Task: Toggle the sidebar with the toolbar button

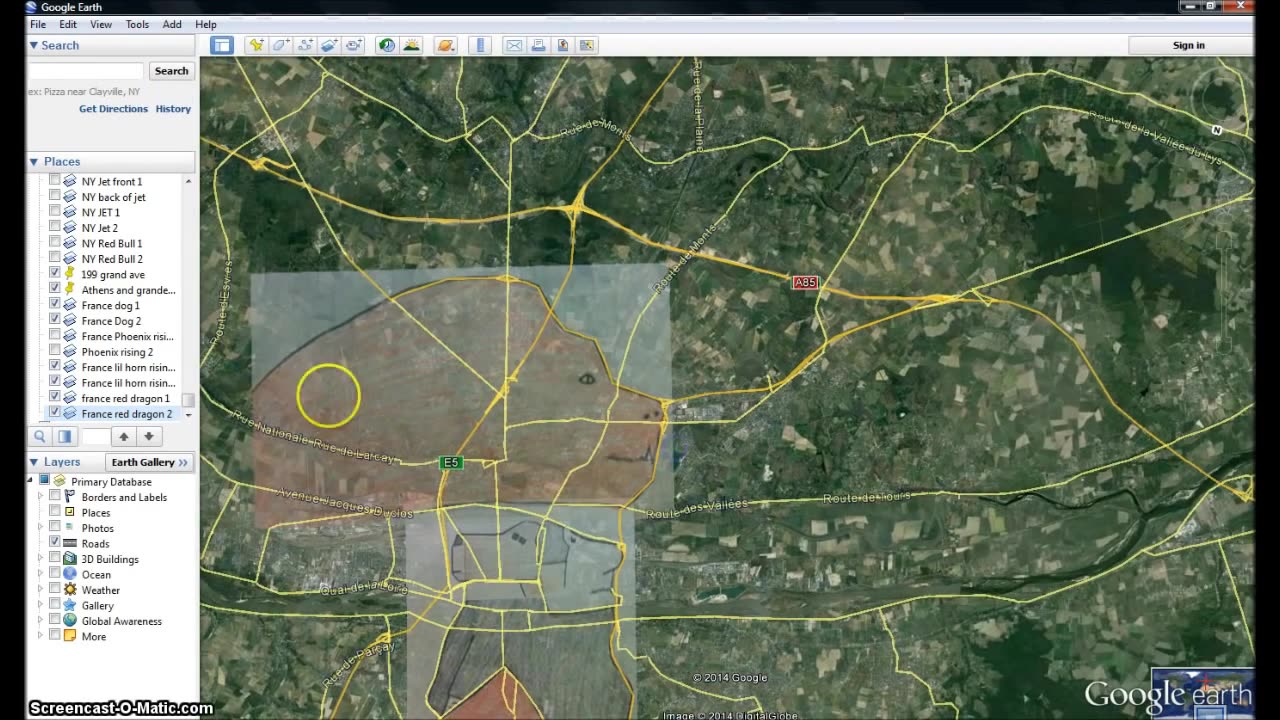Action: click(x=221, y=45)
